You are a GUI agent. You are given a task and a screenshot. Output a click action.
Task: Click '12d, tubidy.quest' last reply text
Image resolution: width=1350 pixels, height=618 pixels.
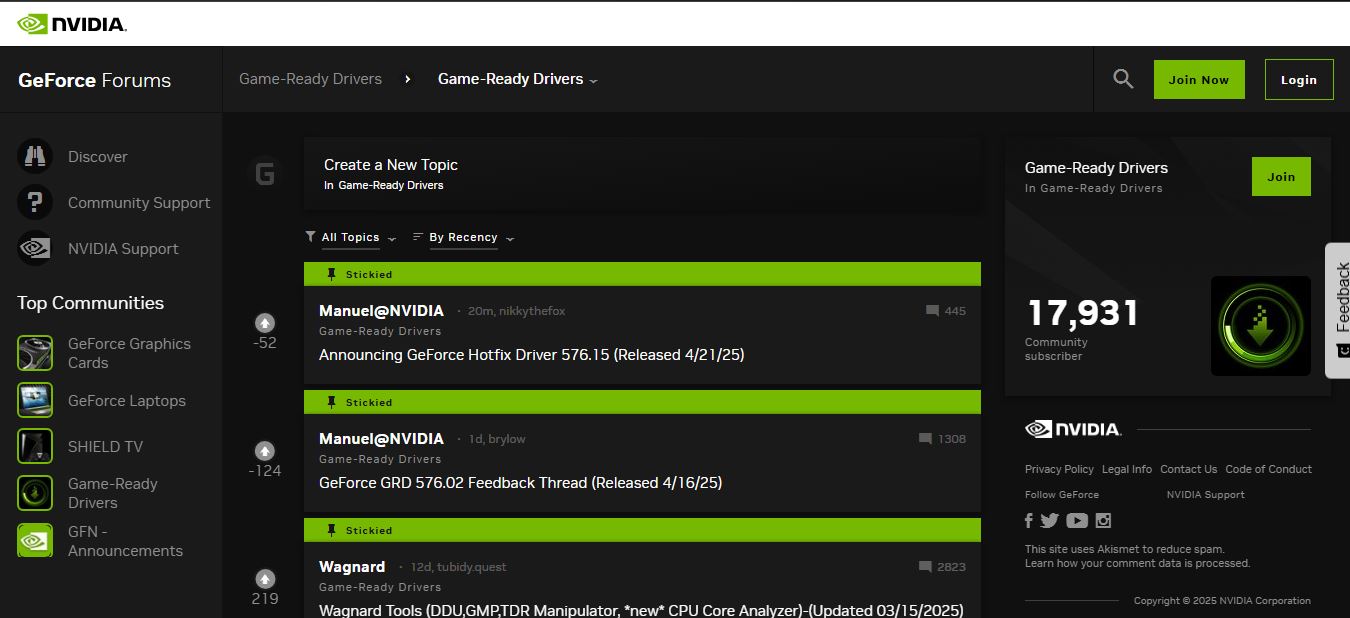tap(458, 567)
